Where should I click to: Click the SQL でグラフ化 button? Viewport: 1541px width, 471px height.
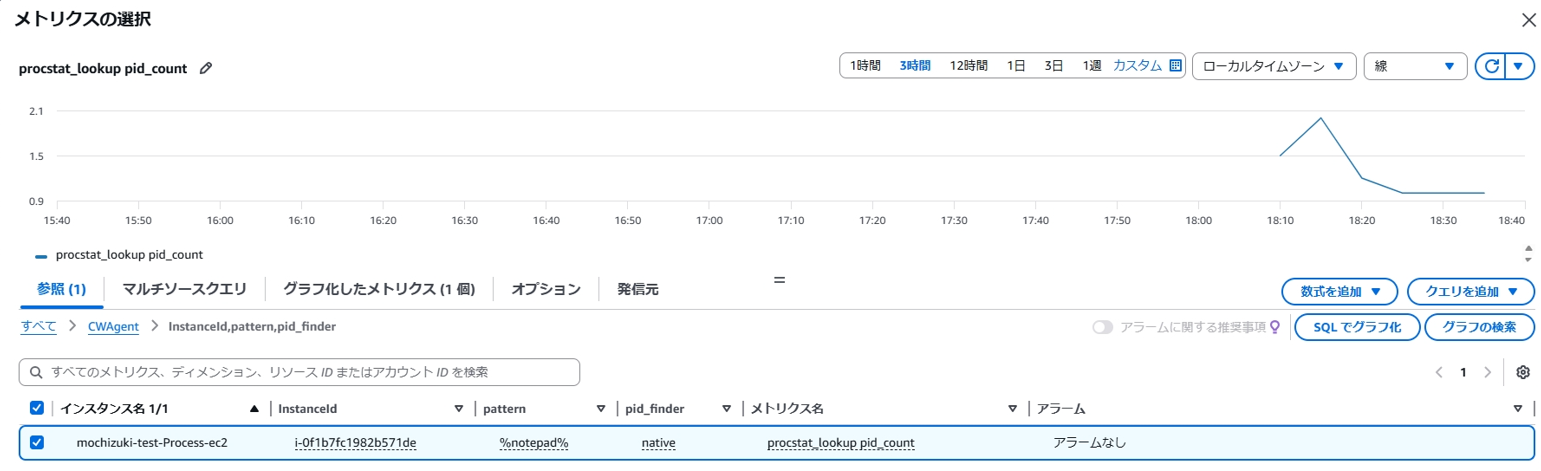(x=1355, y=327)
